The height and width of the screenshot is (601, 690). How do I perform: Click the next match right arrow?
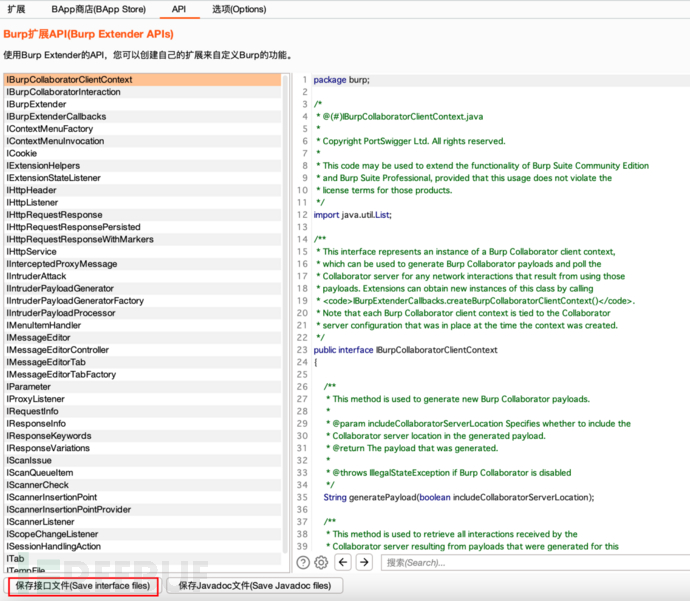(365, 563)
